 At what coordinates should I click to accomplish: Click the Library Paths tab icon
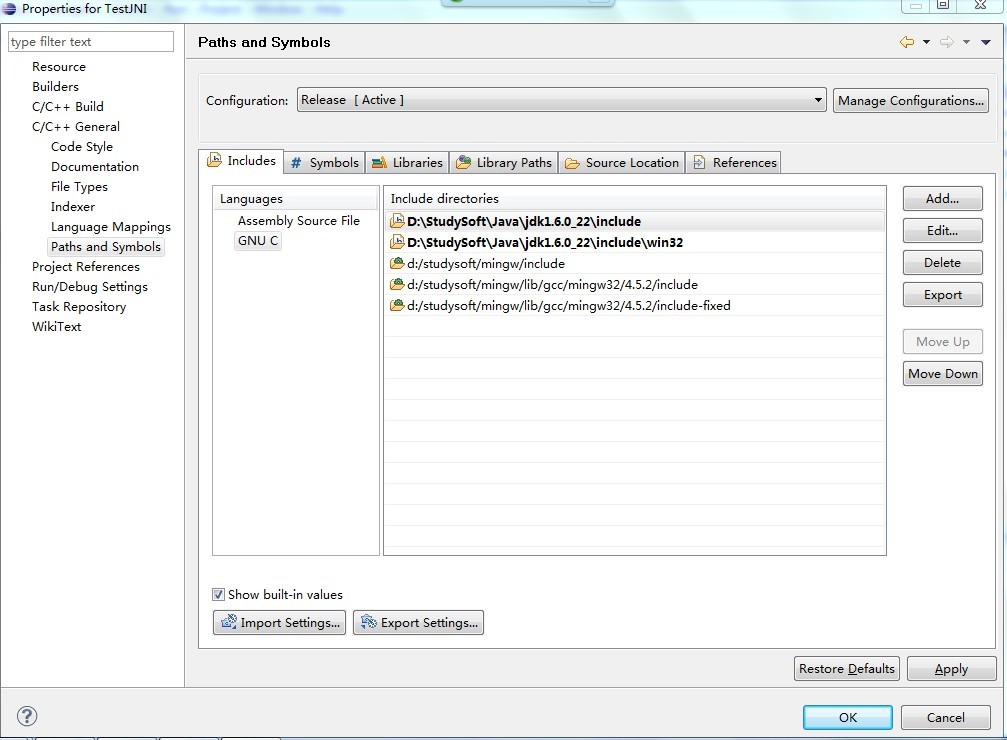[x=463, y=163]
